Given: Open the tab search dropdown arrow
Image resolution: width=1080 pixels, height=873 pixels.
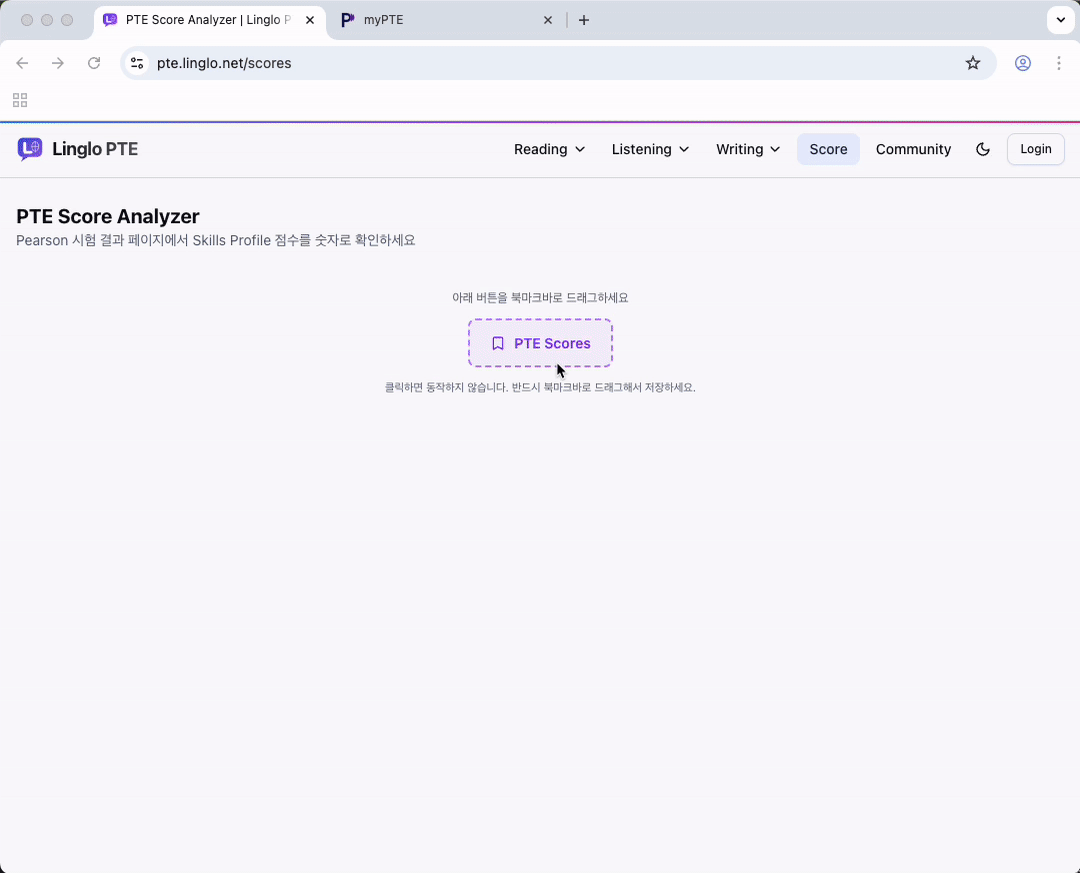Looking at the screenshot, I should (x=1061, y=20).
